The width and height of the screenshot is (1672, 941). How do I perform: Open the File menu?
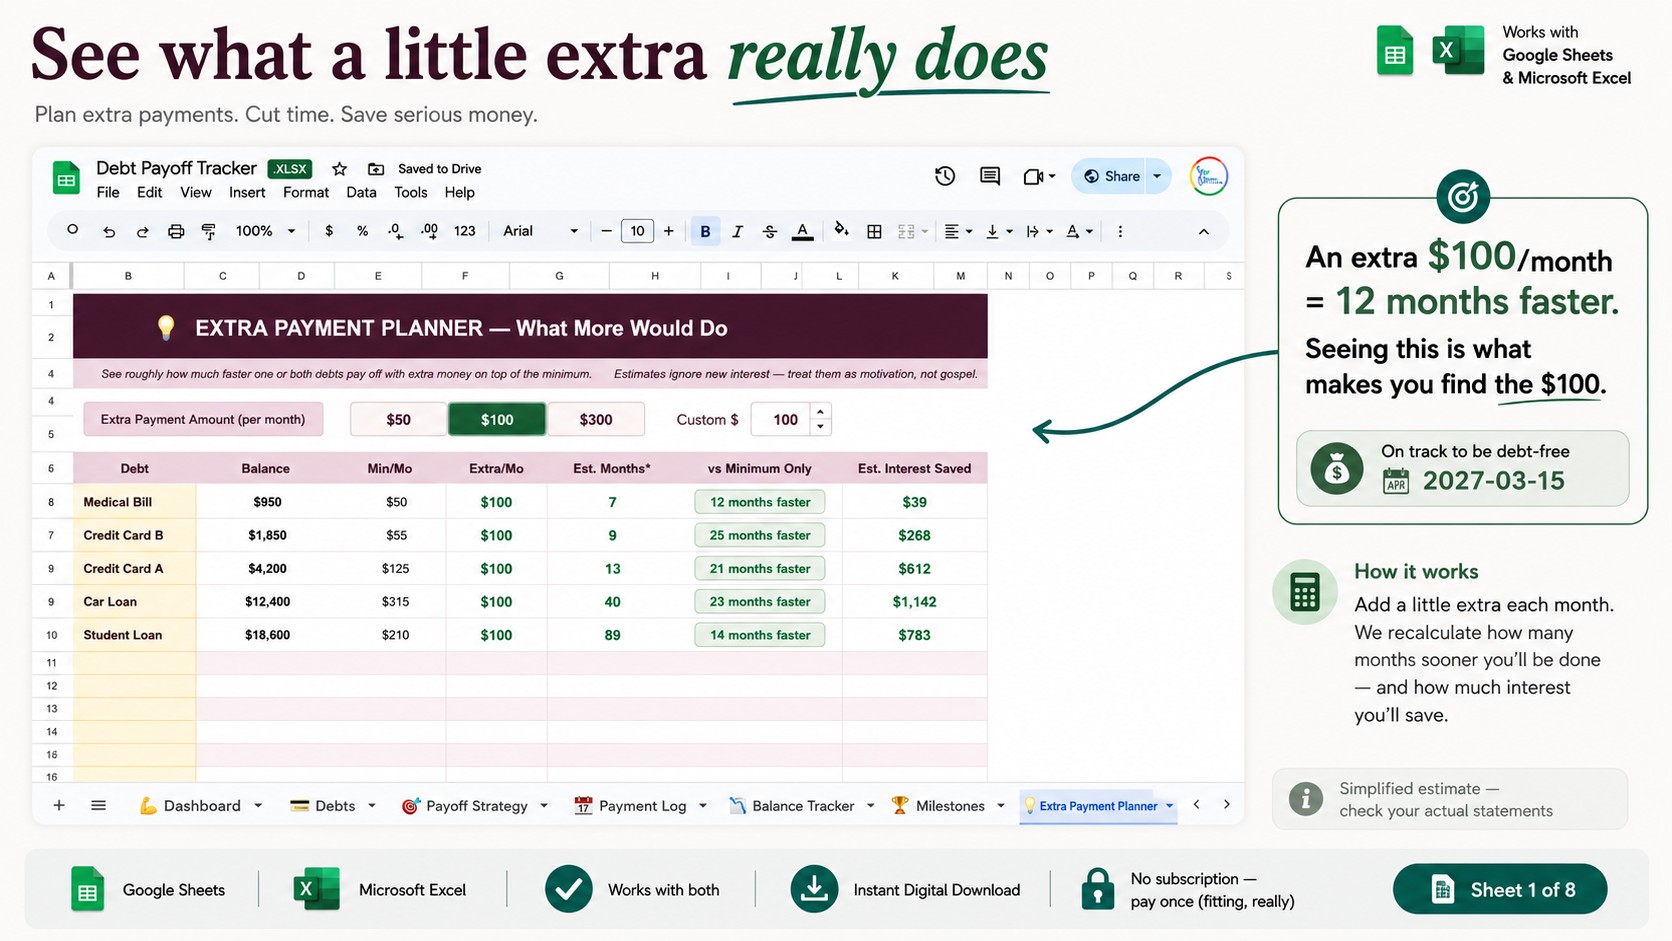point(108,192)
